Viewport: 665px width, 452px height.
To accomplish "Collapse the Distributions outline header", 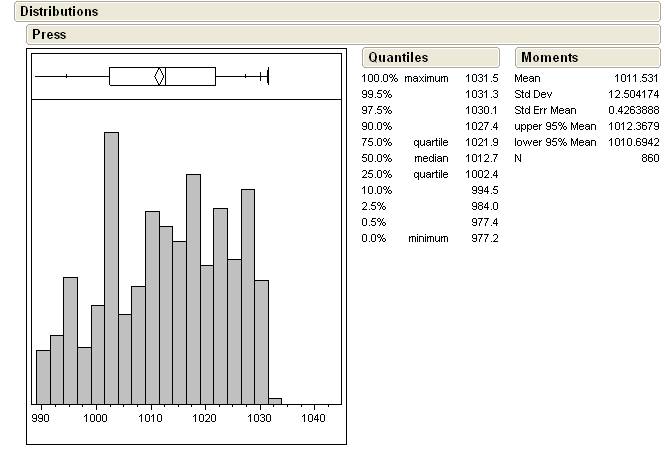I will pos(60,12).
